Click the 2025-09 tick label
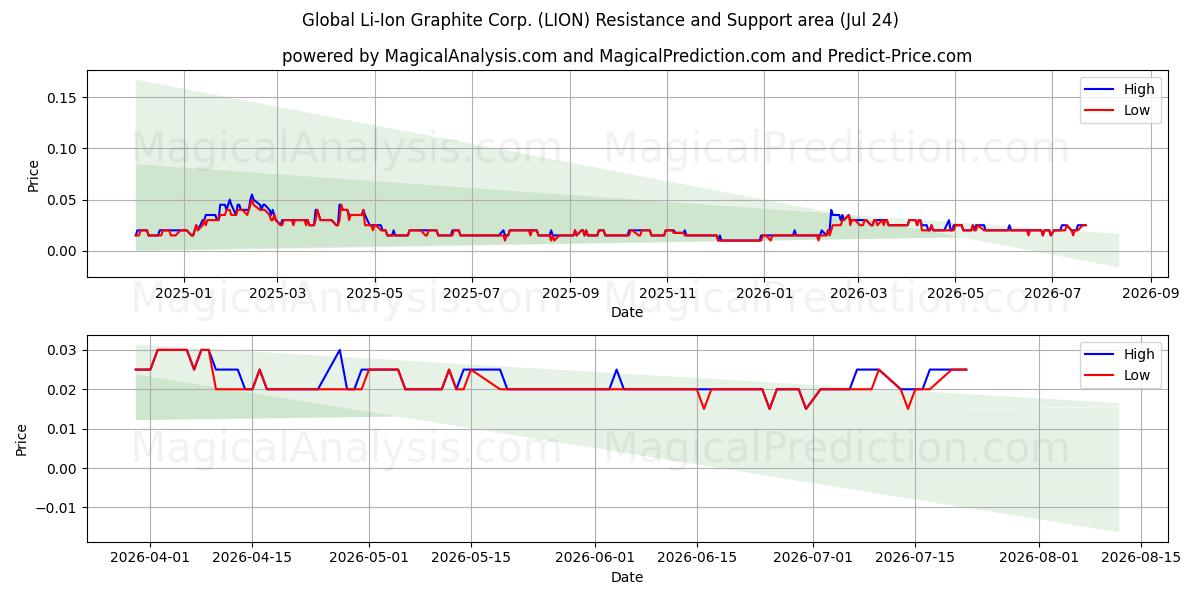The width and height of the screenshot is (1200, 600). [570, 293]
